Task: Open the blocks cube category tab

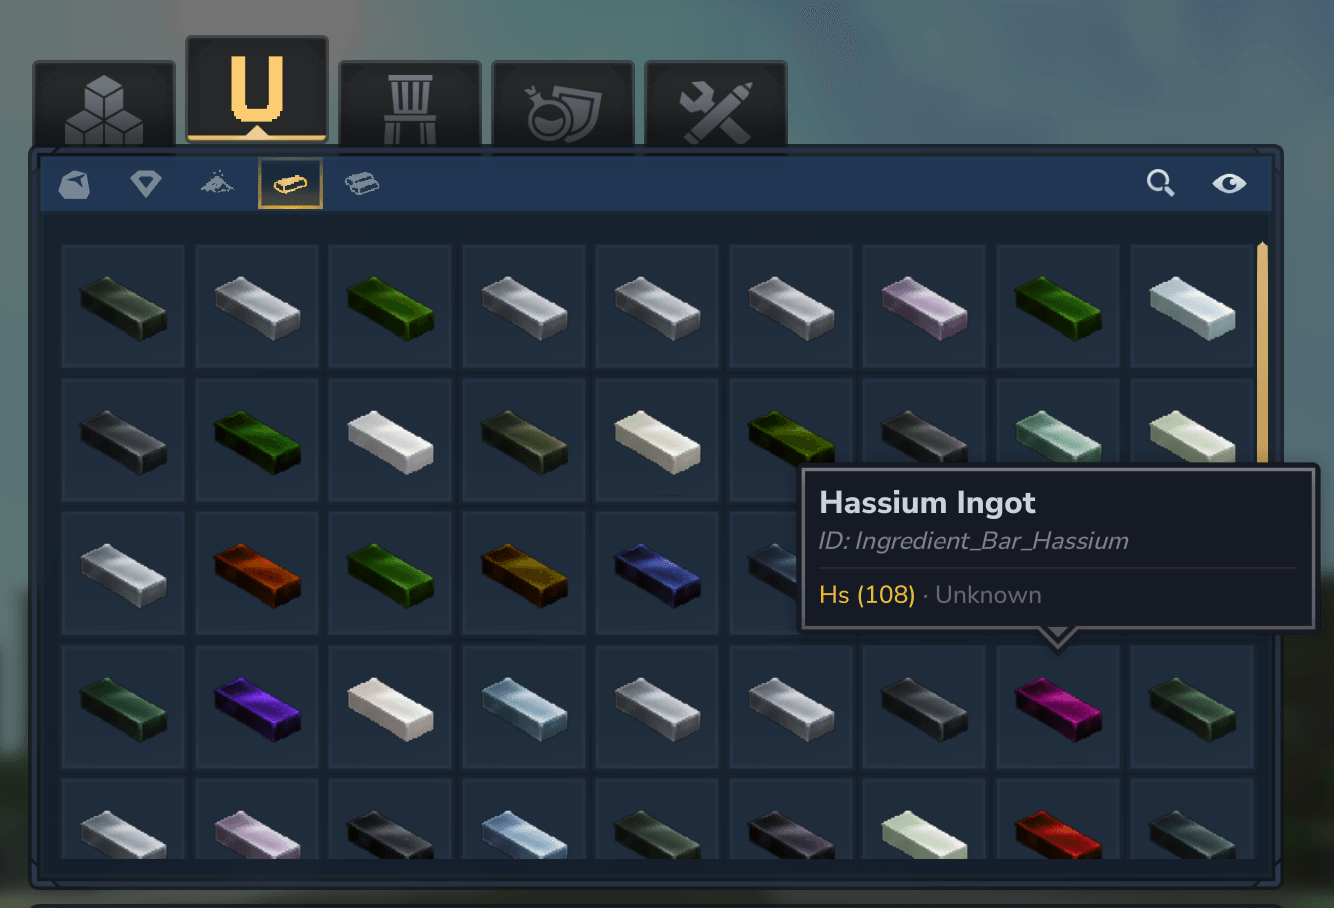Action: pyautogui.click(x=104, y=106)
